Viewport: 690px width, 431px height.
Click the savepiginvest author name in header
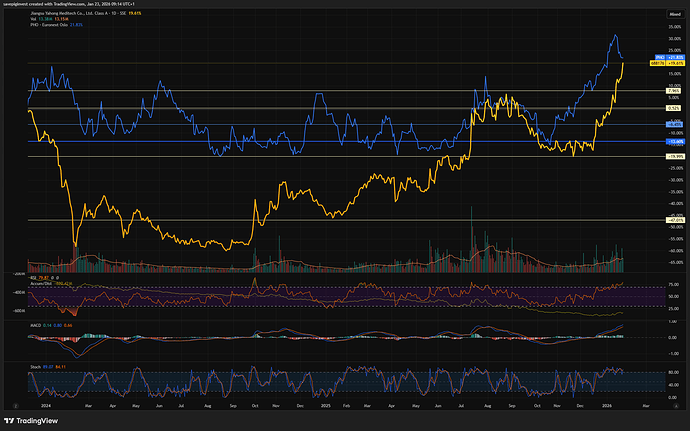coord(24,5)
